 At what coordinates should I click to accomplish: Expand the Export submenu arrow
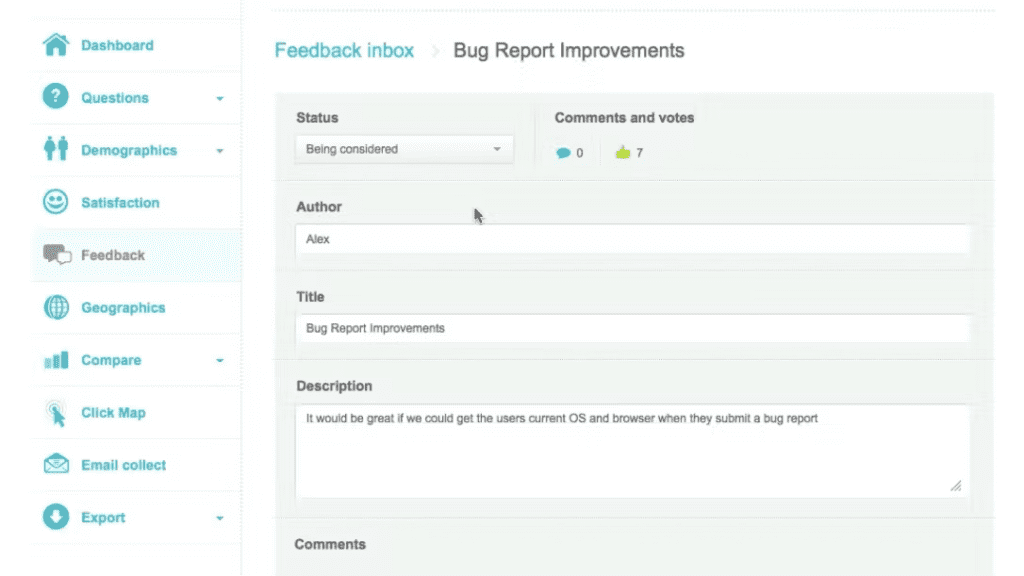(220, 519)
